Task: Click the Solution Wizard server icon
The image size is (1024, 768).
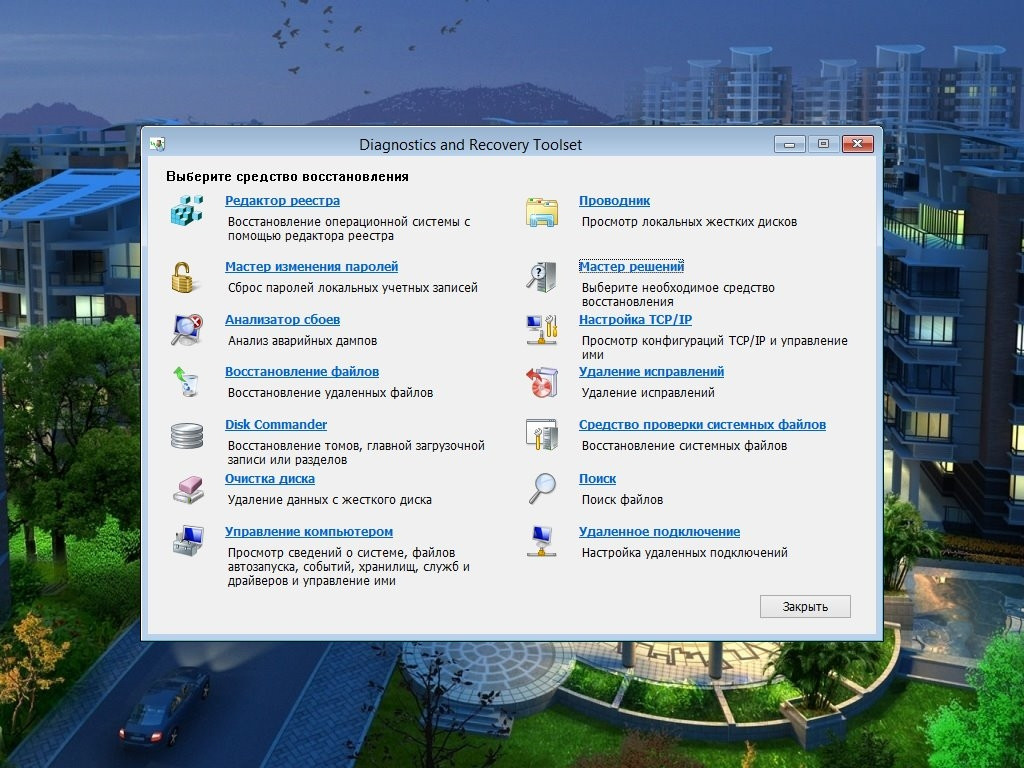Action: 542,276
